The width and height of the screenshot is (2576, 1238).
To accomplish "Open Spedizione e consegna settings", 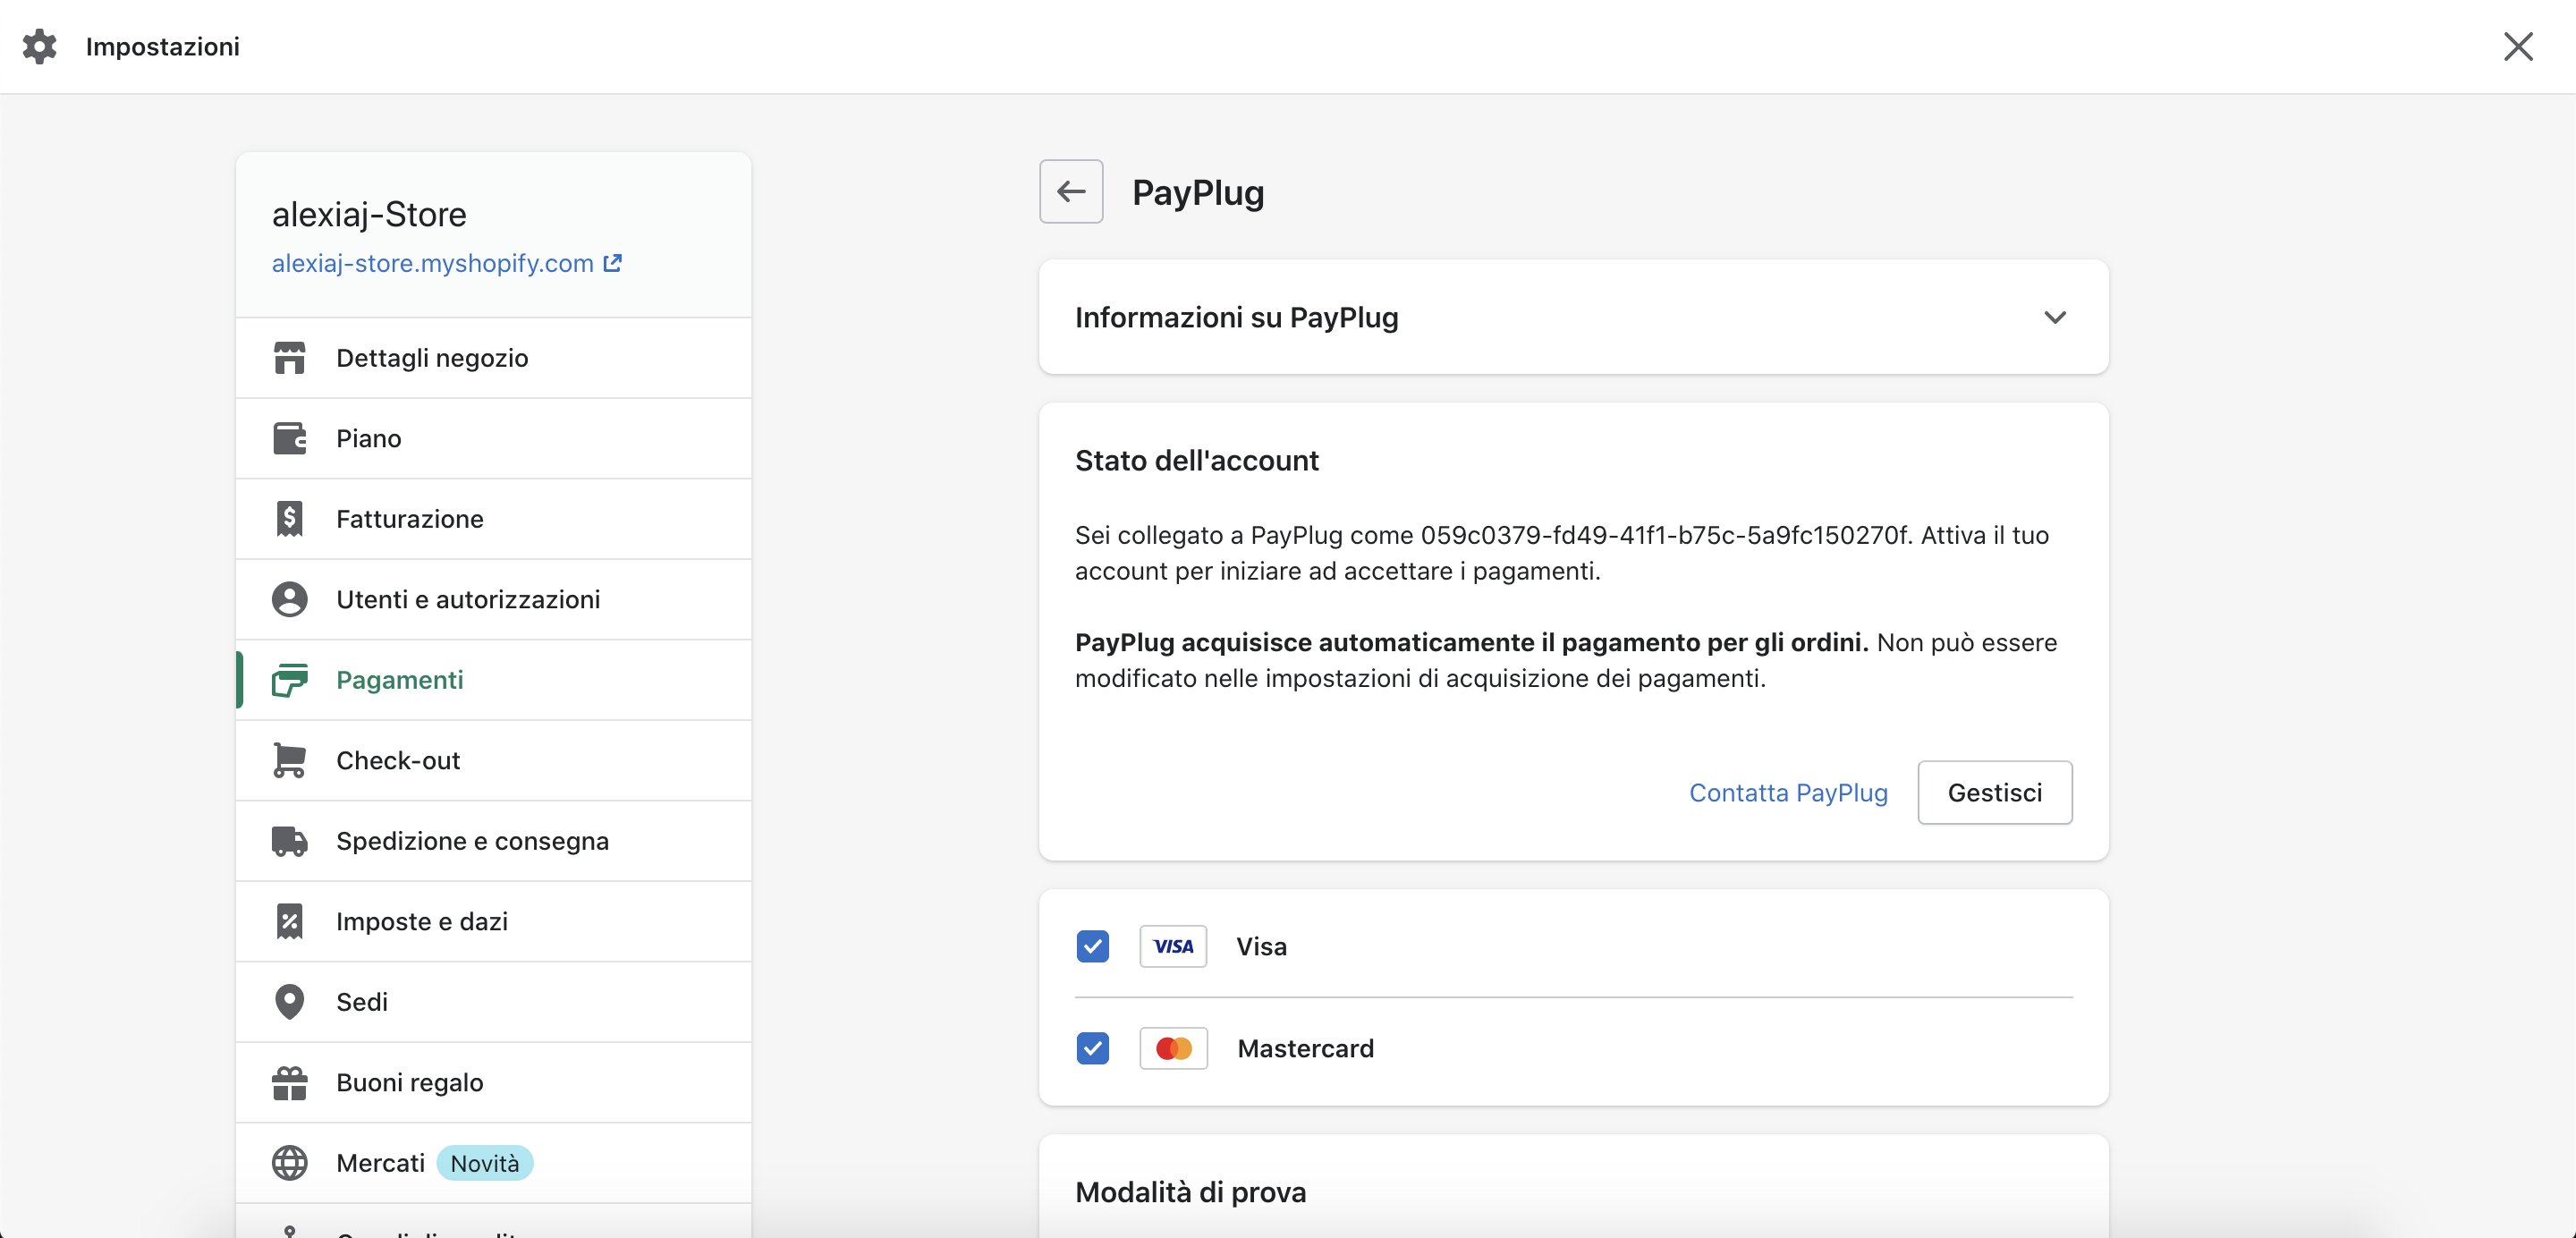I will point(494,841).
